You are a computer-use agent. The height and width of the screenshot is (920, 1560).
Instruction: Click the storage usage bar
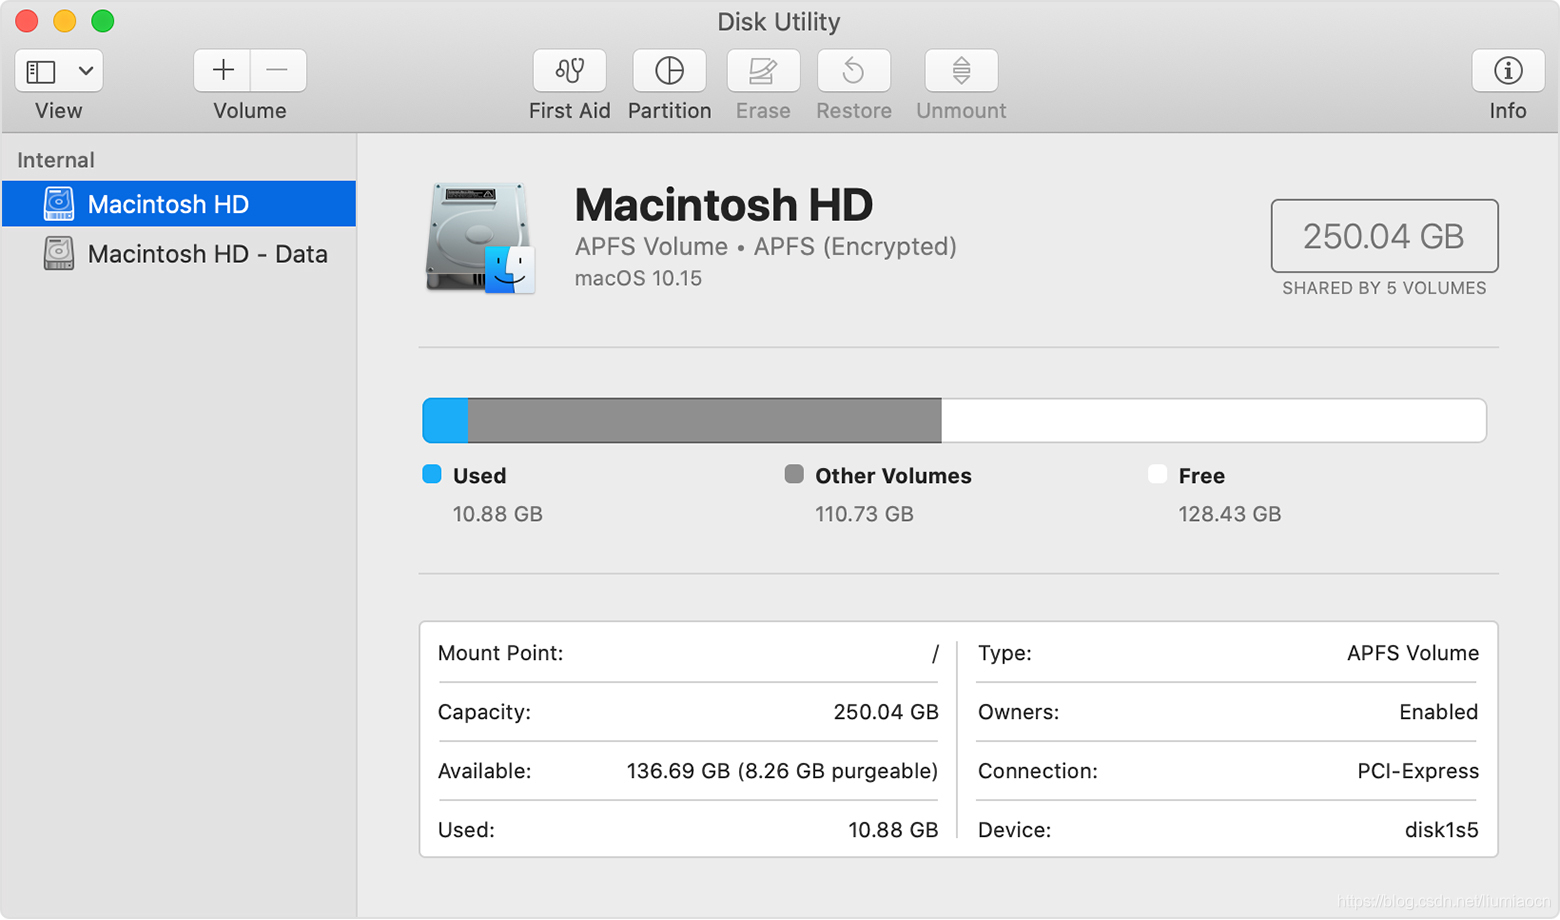click(x=953, y=420)
